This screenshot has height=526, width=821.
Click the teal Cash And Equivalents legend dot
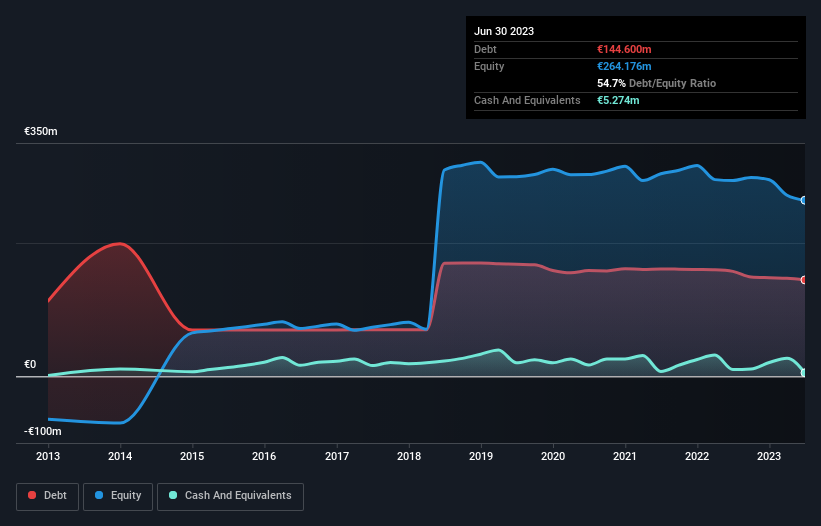173,495
